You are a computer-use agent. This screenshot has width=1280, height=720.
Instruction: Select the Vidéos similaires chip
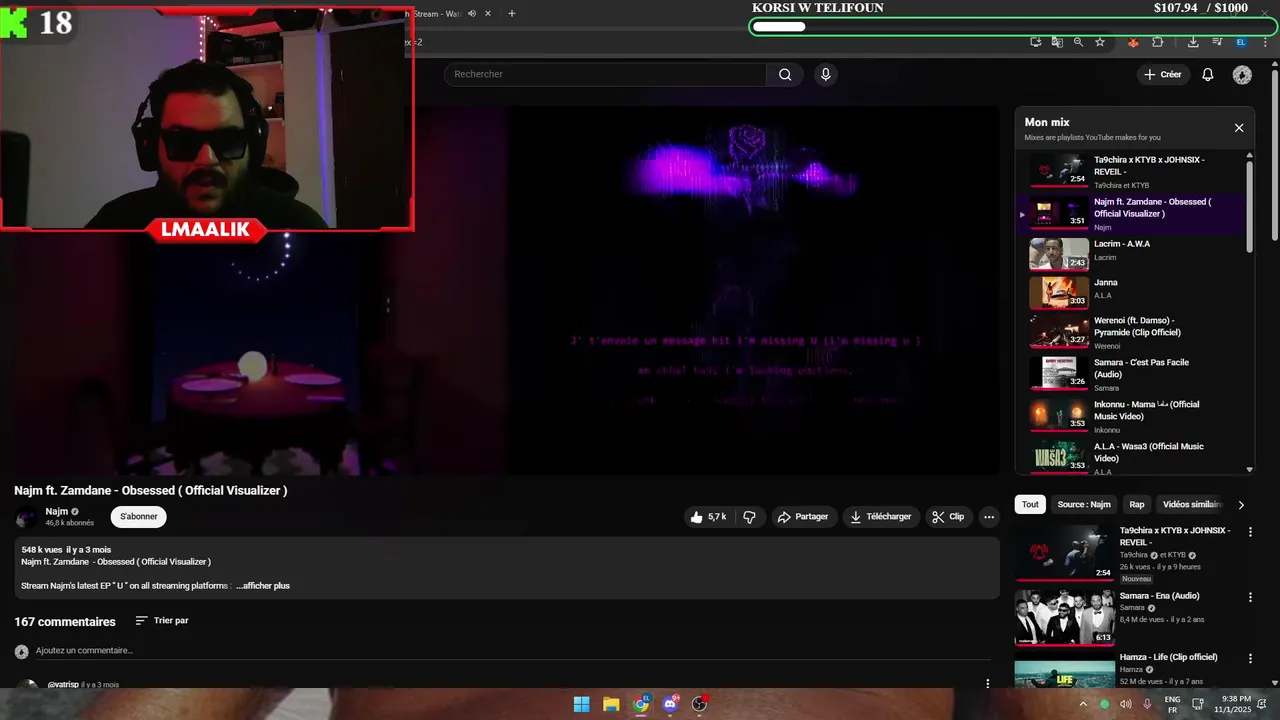coord(1192,505)
